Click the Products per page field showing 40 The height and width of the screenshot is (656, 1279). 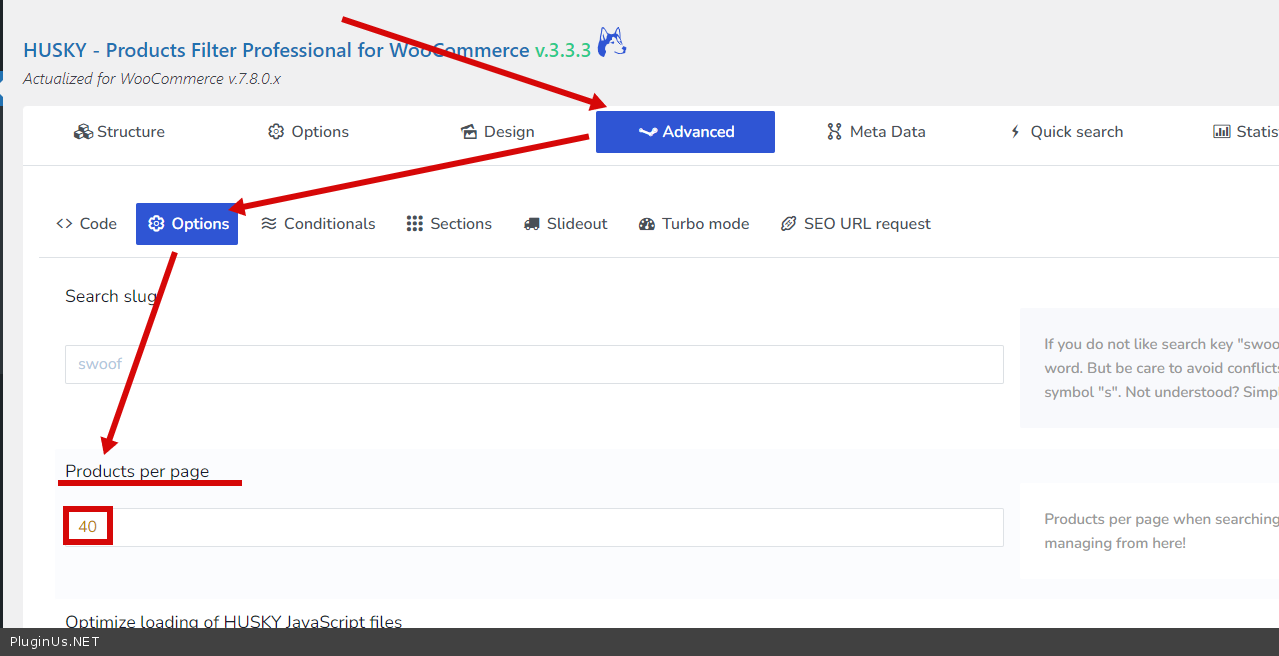click(534, 527)
